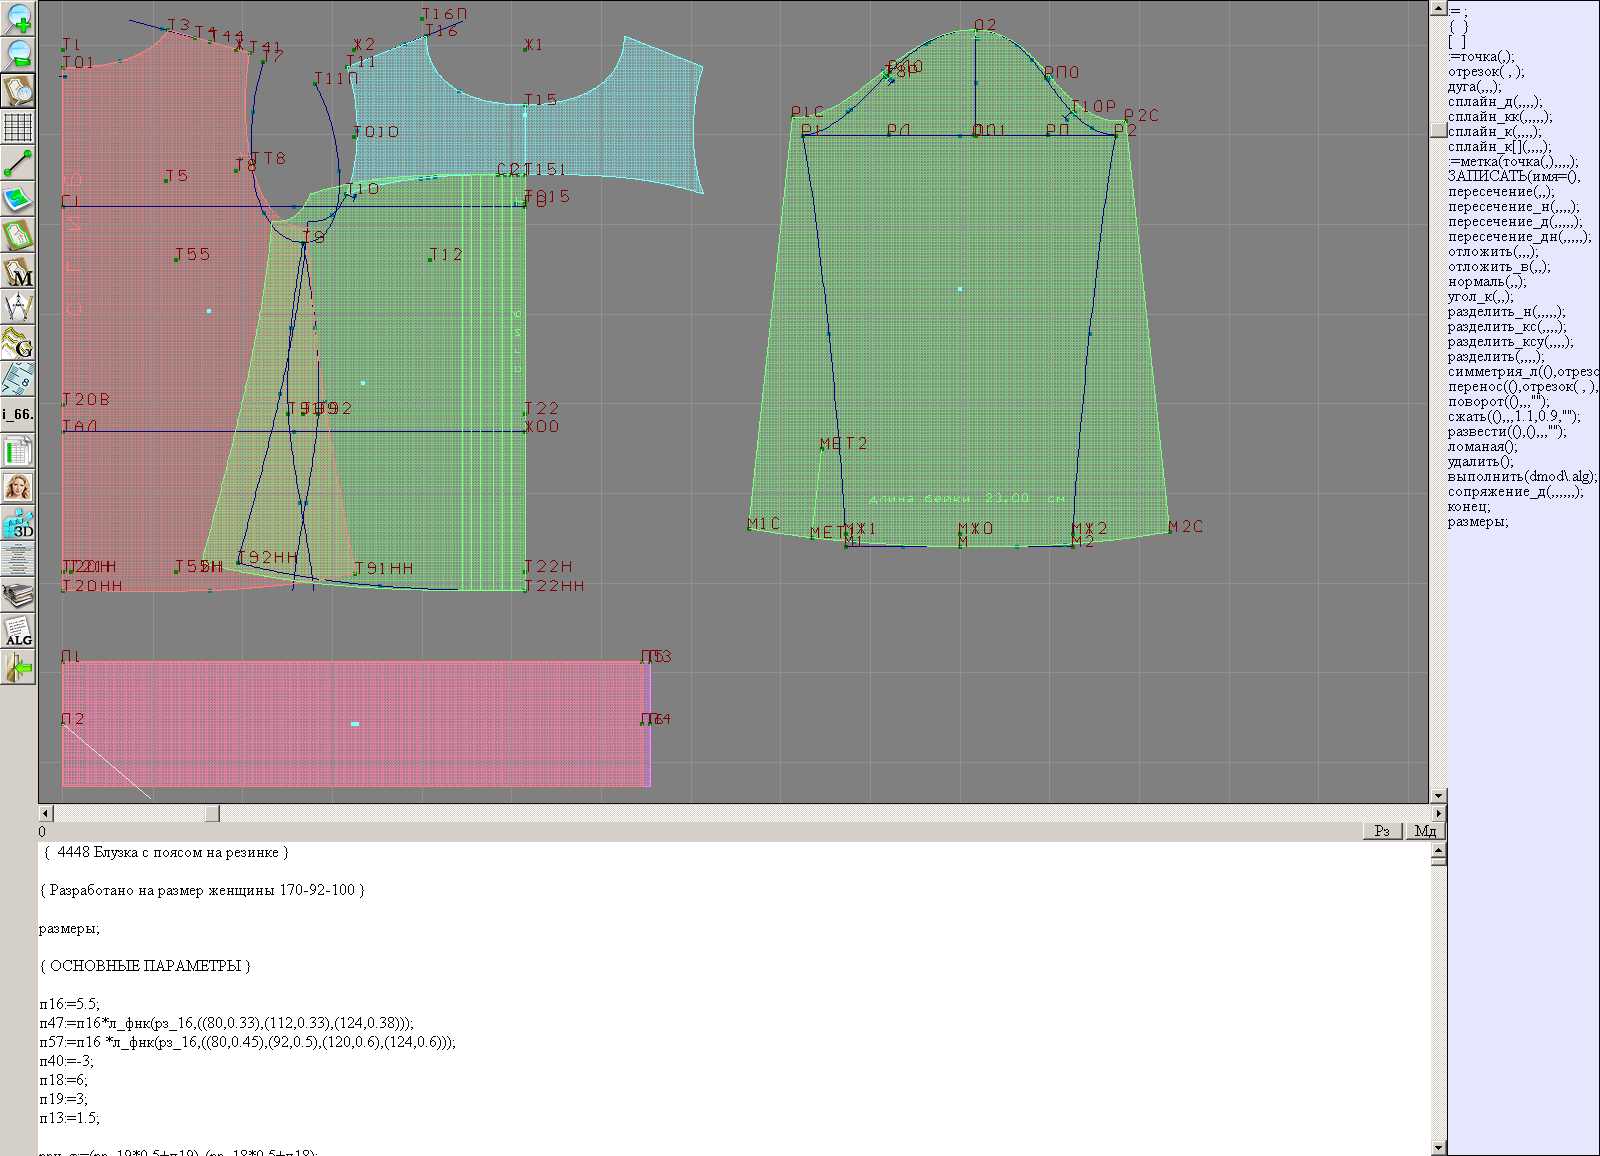
Task: Insert the сплайн_д command from list
Action: [x=1494, y=102]
